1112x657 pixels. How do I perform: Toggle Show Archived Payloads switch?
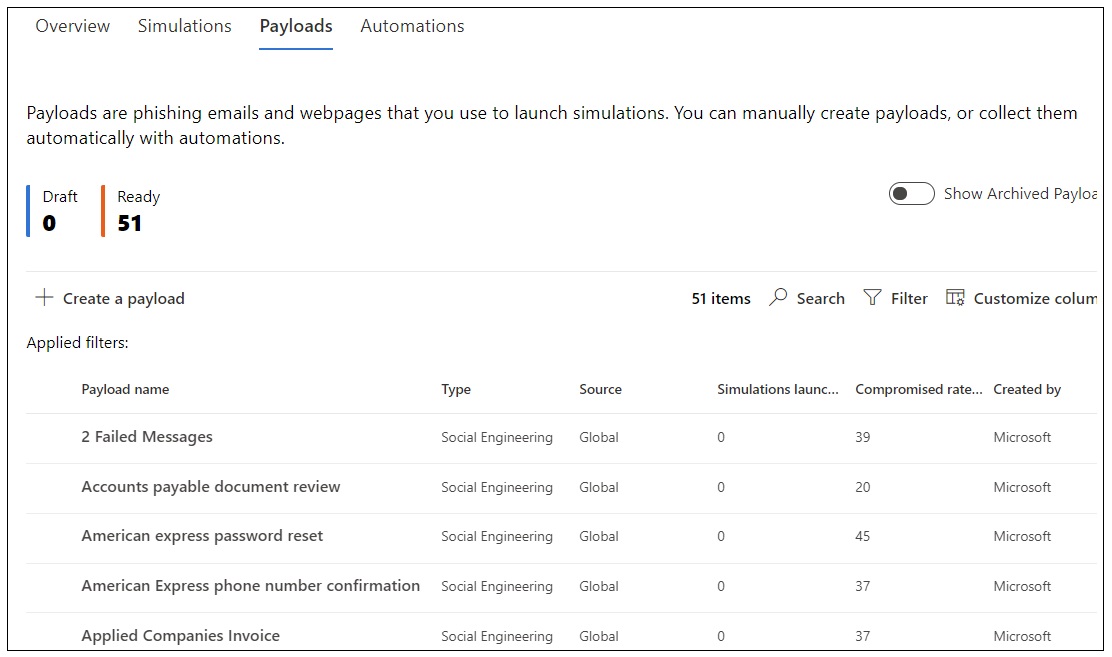point(911,194)
